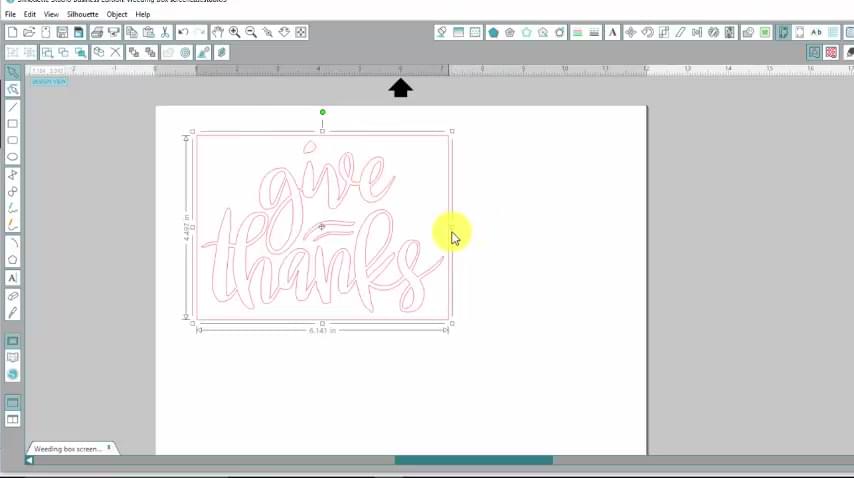The image size is (854, 478).
Task: Click the Send to Back icon
Action: pyautogui.click(x=150, y=52)
